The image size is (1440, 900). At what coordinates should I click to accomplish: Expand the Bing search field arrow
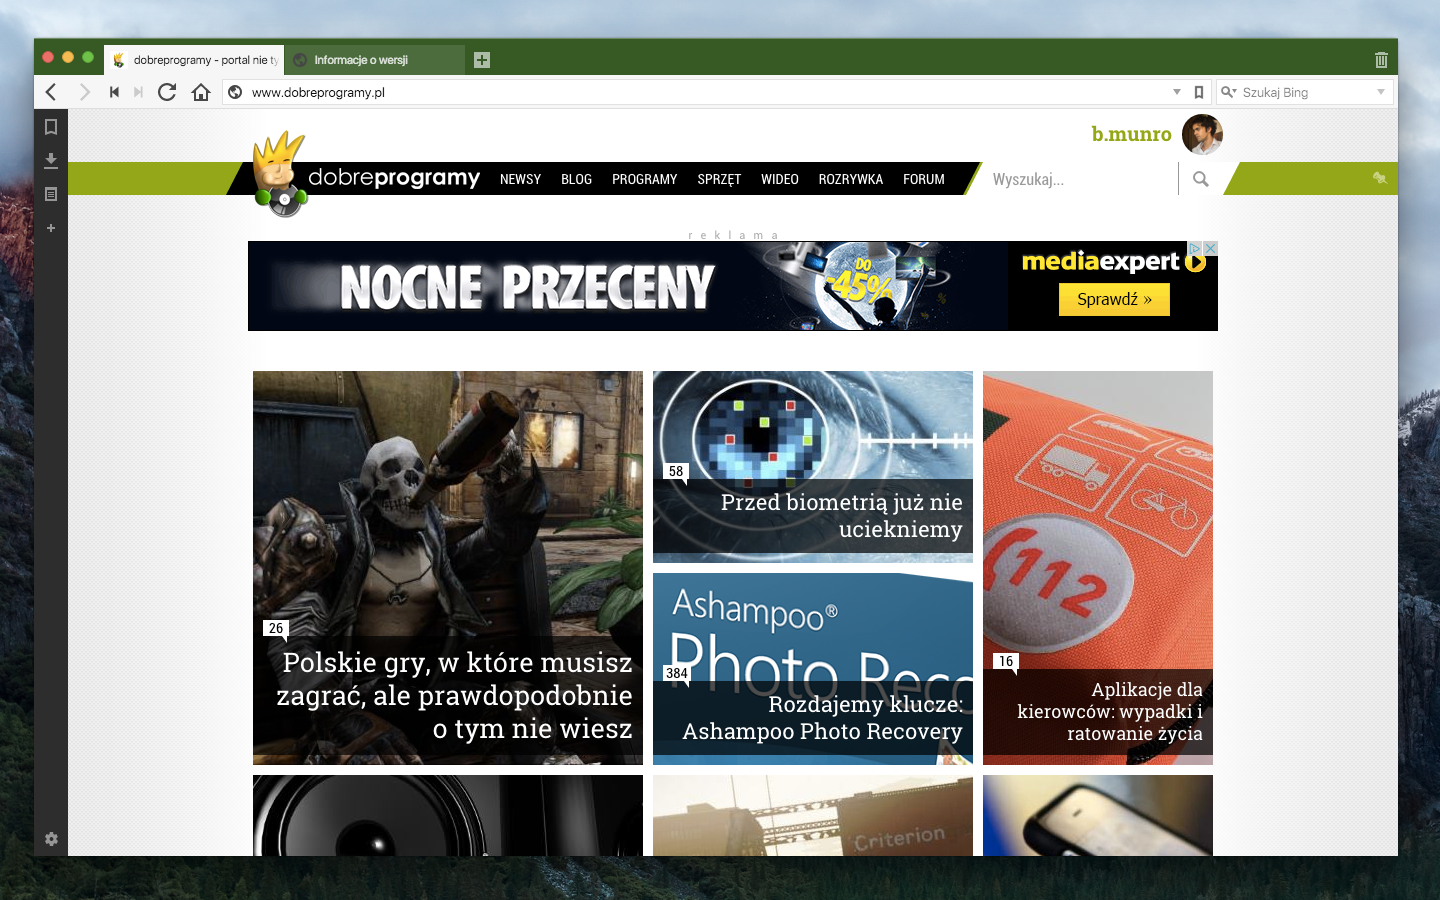tap(1381, 92)
